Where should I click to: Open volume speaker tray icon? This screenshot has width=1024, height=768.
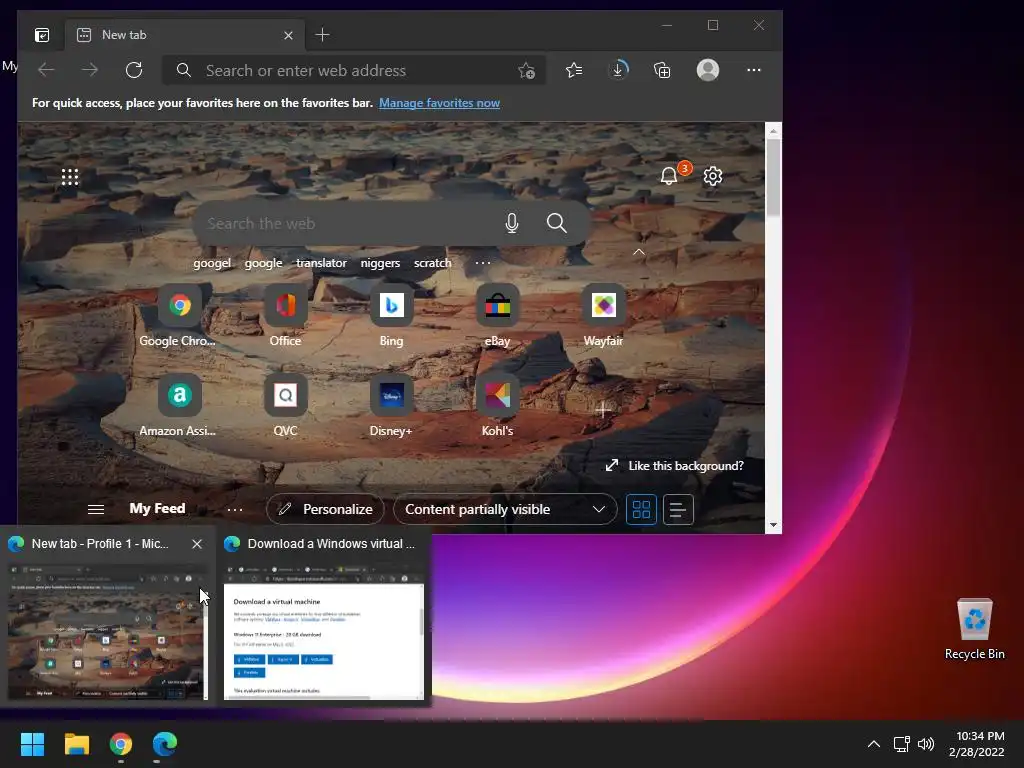point(926,744)
